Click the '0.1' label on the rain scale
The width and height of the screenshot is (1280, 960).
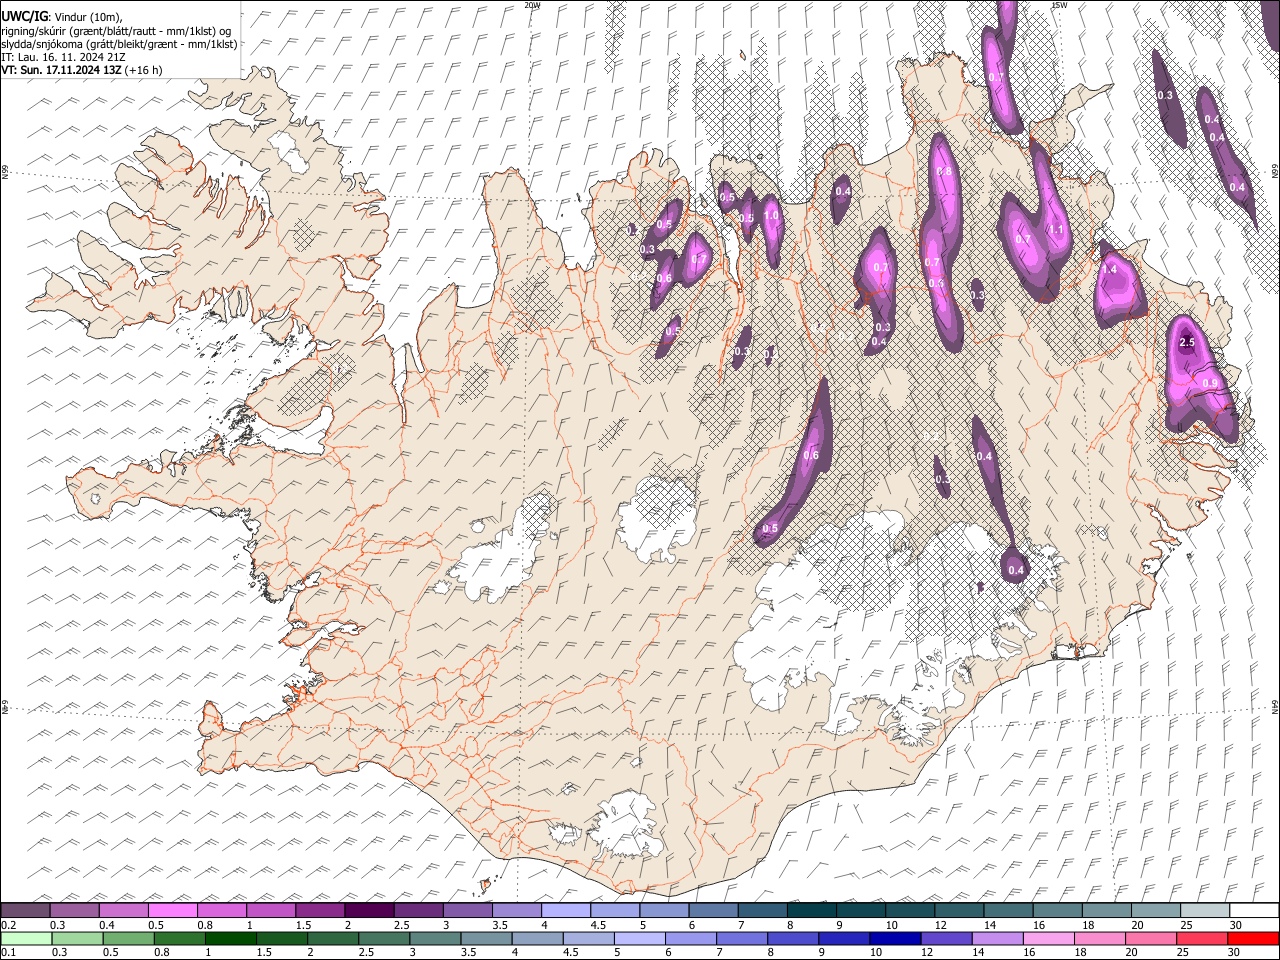click(x=7, y=953)
